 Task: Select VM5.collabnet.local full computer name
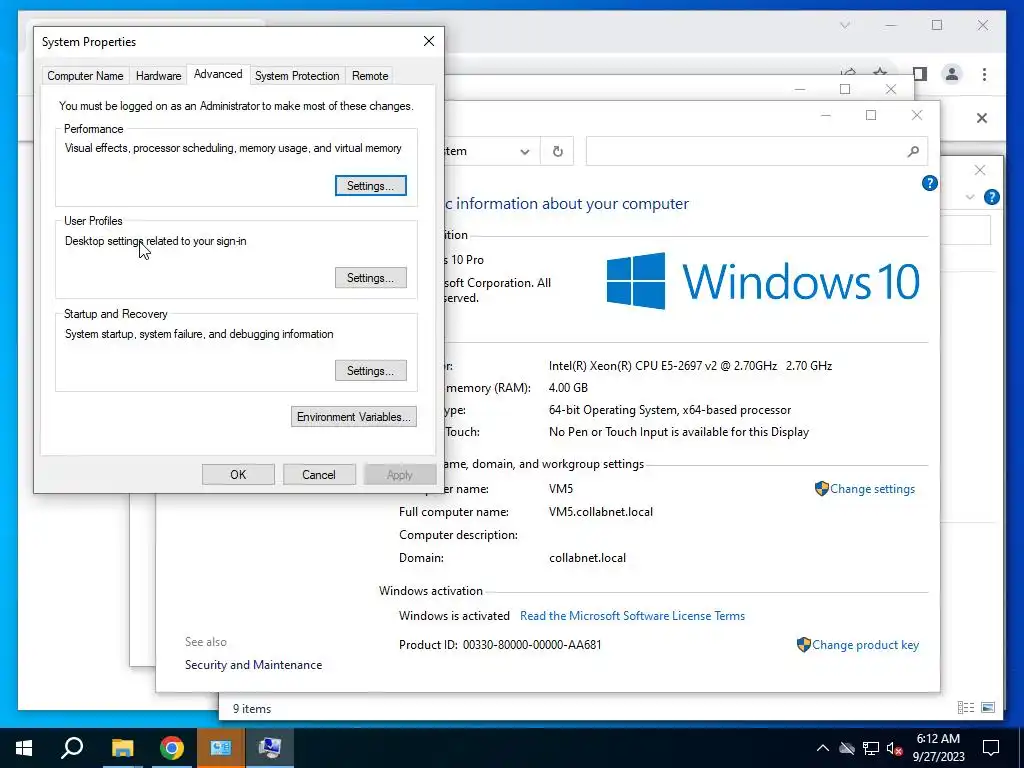click(601, 512)
